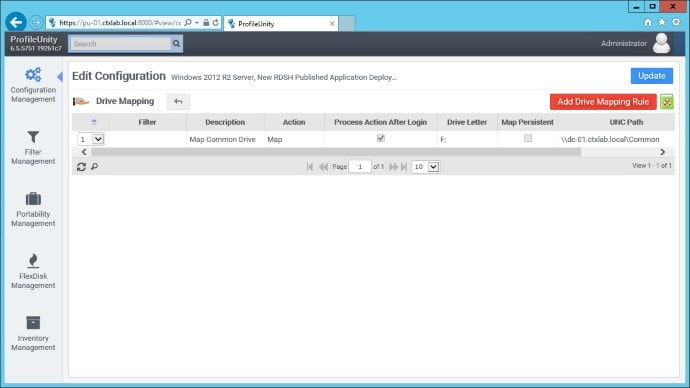Close the ProfileUnity browser tab

pos(332,24)
